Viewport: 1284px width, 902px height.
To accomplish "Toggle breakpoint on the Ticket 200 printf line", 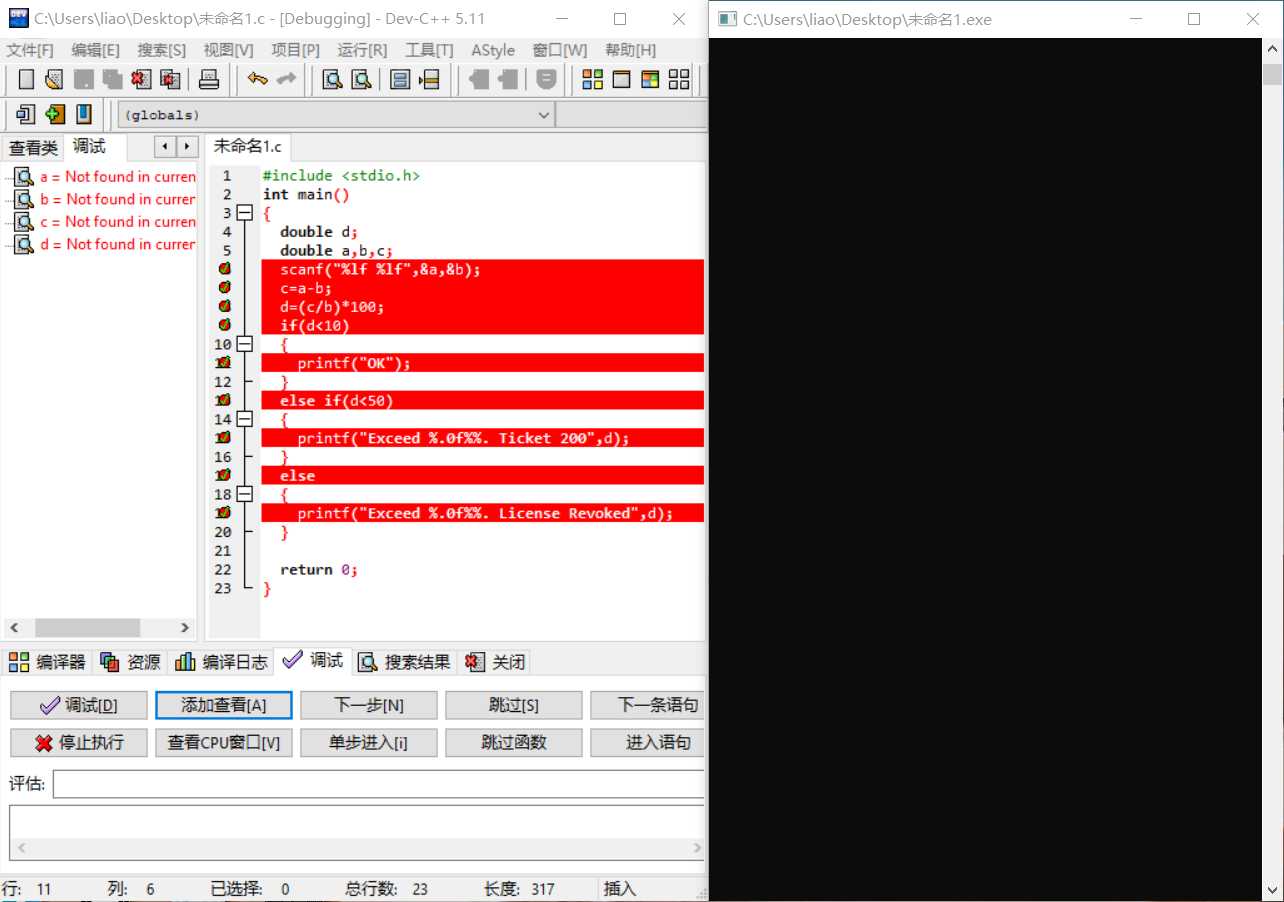I will click(224, 438).
